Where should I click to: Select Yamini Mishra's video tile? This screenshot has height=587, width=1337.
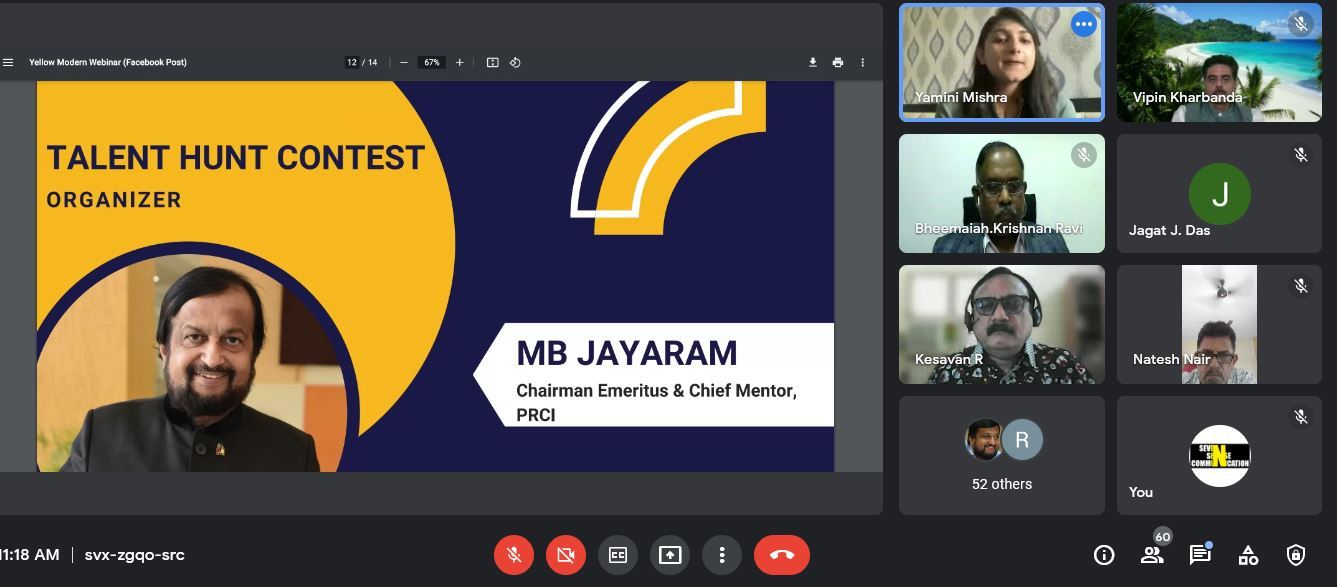pos(1002,62)
